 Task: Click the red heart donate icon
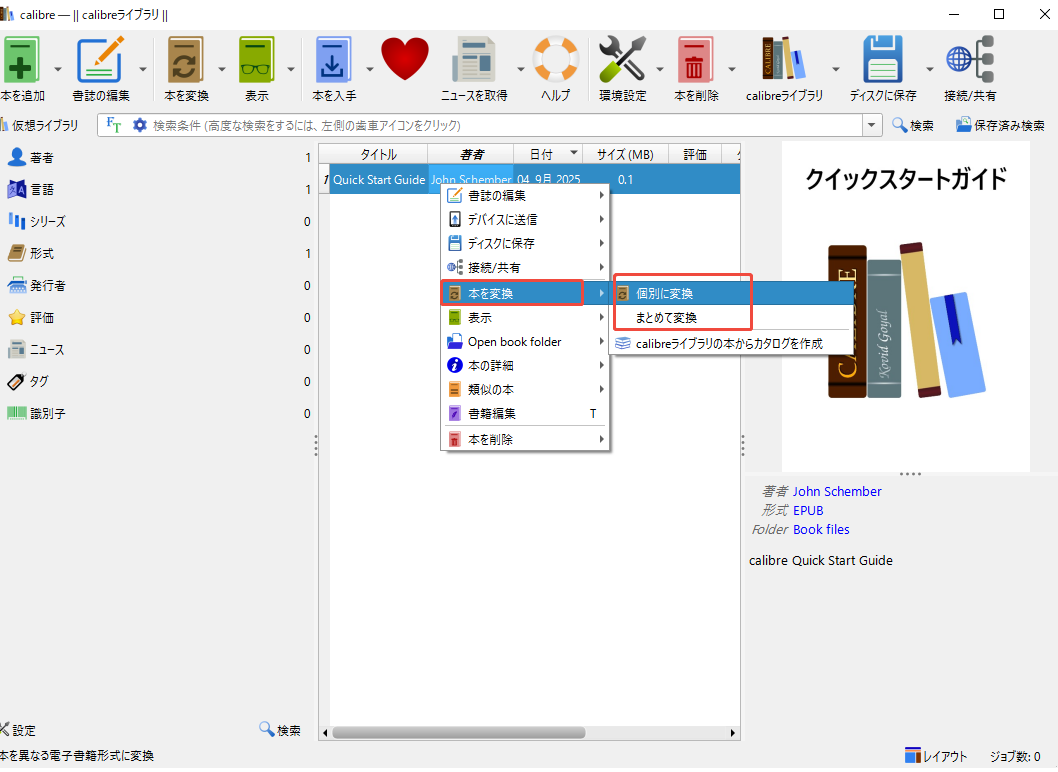click(405, 59)
